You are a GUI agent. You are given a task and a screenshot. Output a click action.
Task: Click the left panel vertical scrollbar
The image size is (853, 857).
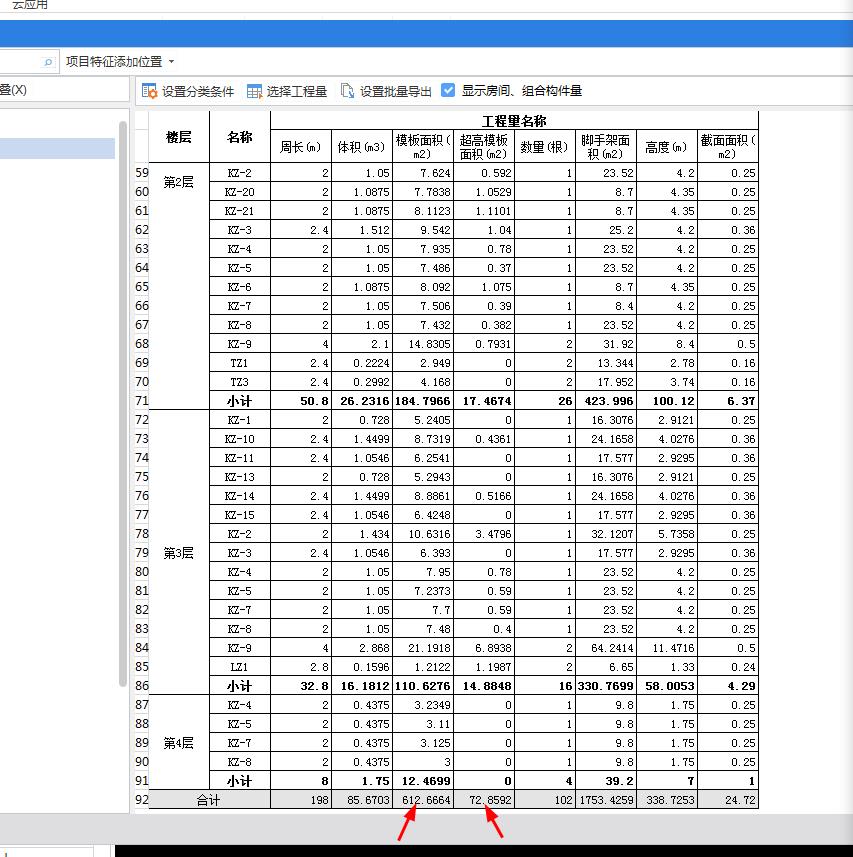(123, 404)
